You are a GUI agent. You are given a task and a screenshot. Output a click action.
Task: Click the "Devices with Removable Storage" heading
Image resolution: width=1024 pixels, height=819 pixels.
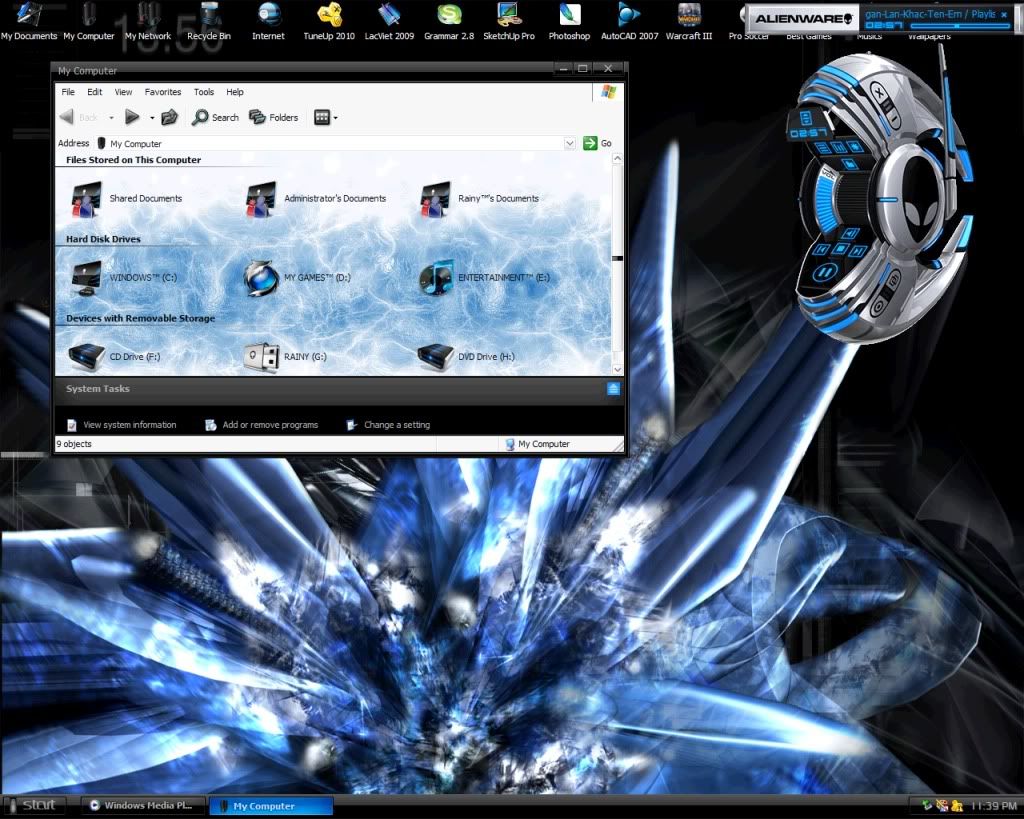click(140, 318)
